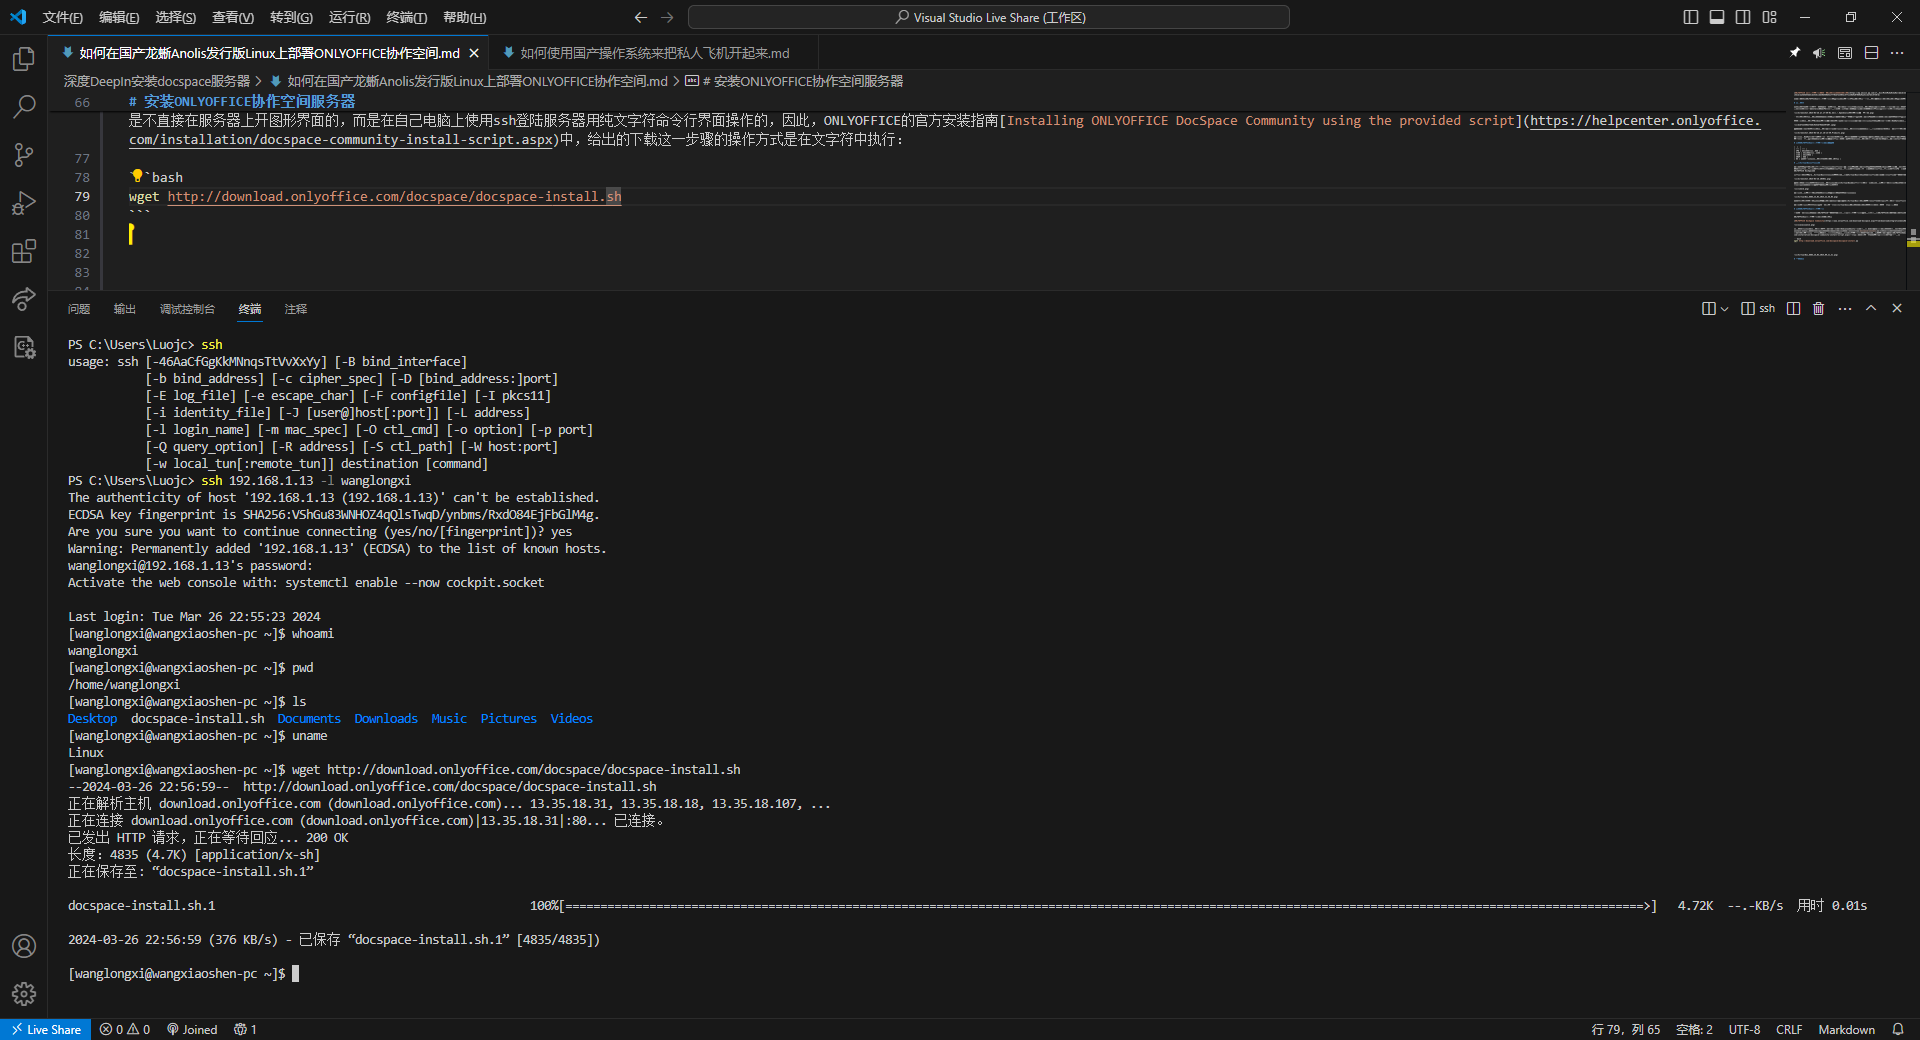Viewport: 1920px width, 1040px height.
Task: Kill terminal with the trash icon
Action: click(1818, 309)
